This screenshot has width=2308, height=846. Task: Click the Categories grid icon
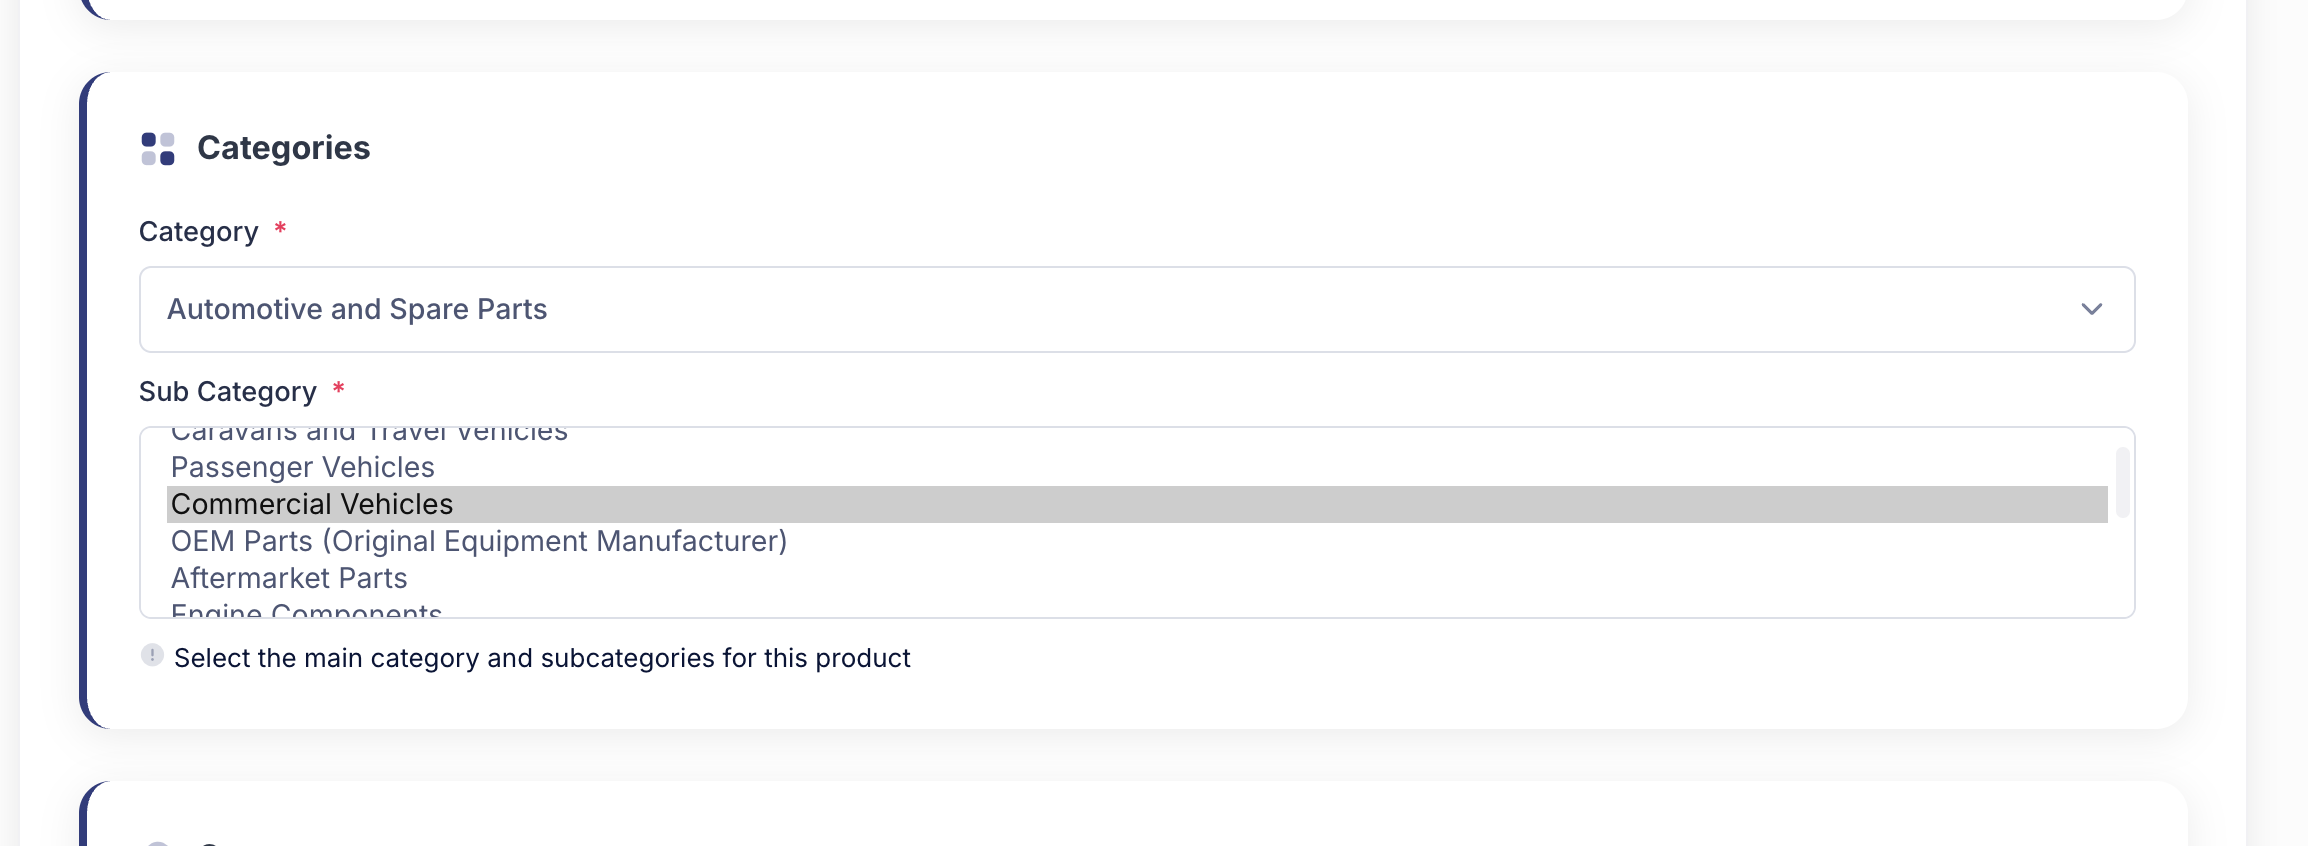pyautogui.click(x=158, y=148)
